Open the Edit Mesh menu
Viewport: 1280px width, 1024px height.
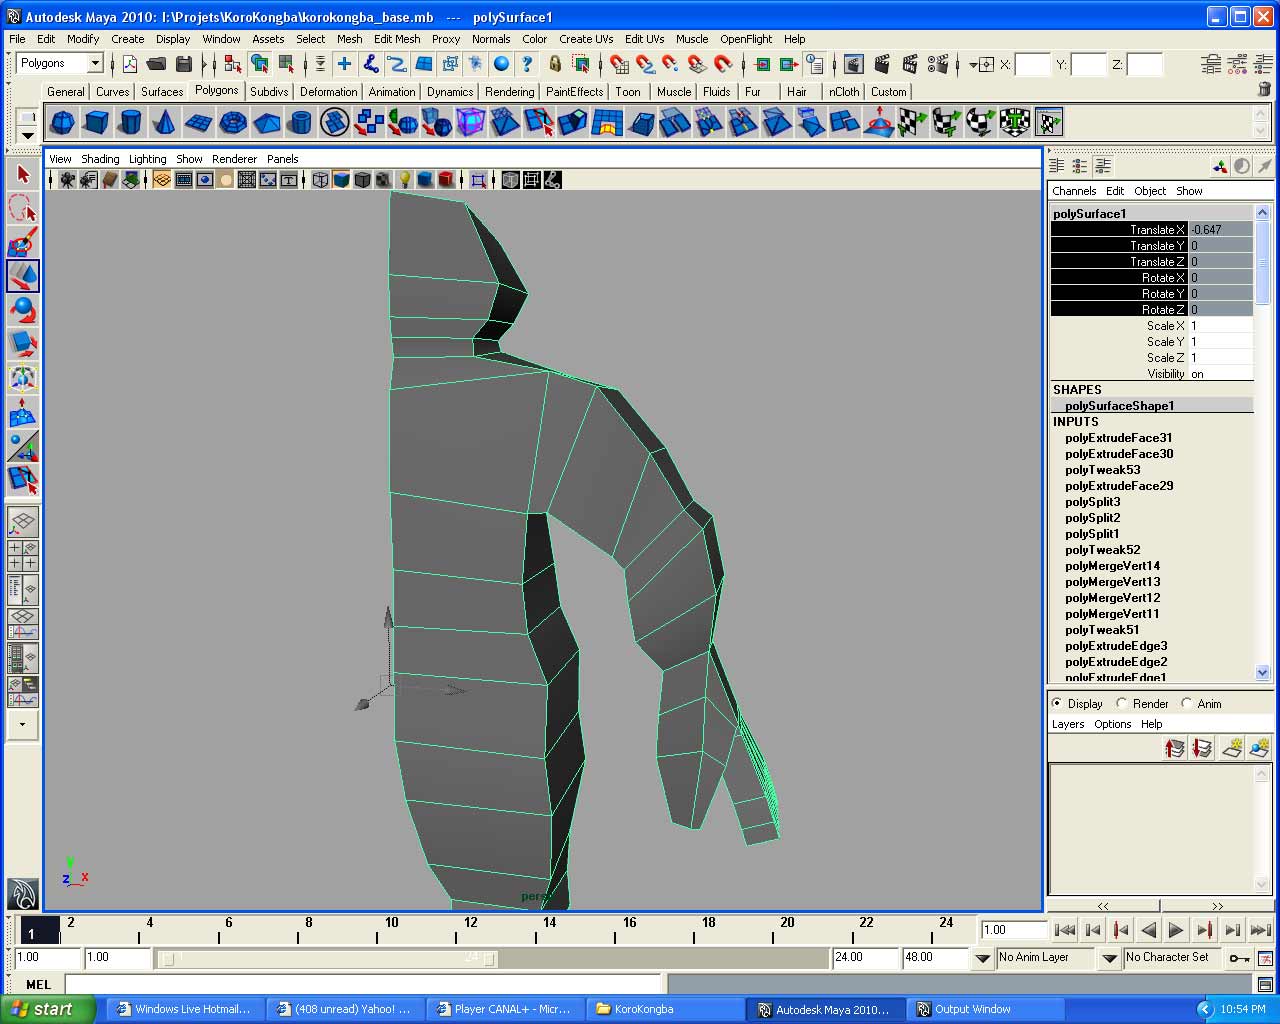click(397, 39)
